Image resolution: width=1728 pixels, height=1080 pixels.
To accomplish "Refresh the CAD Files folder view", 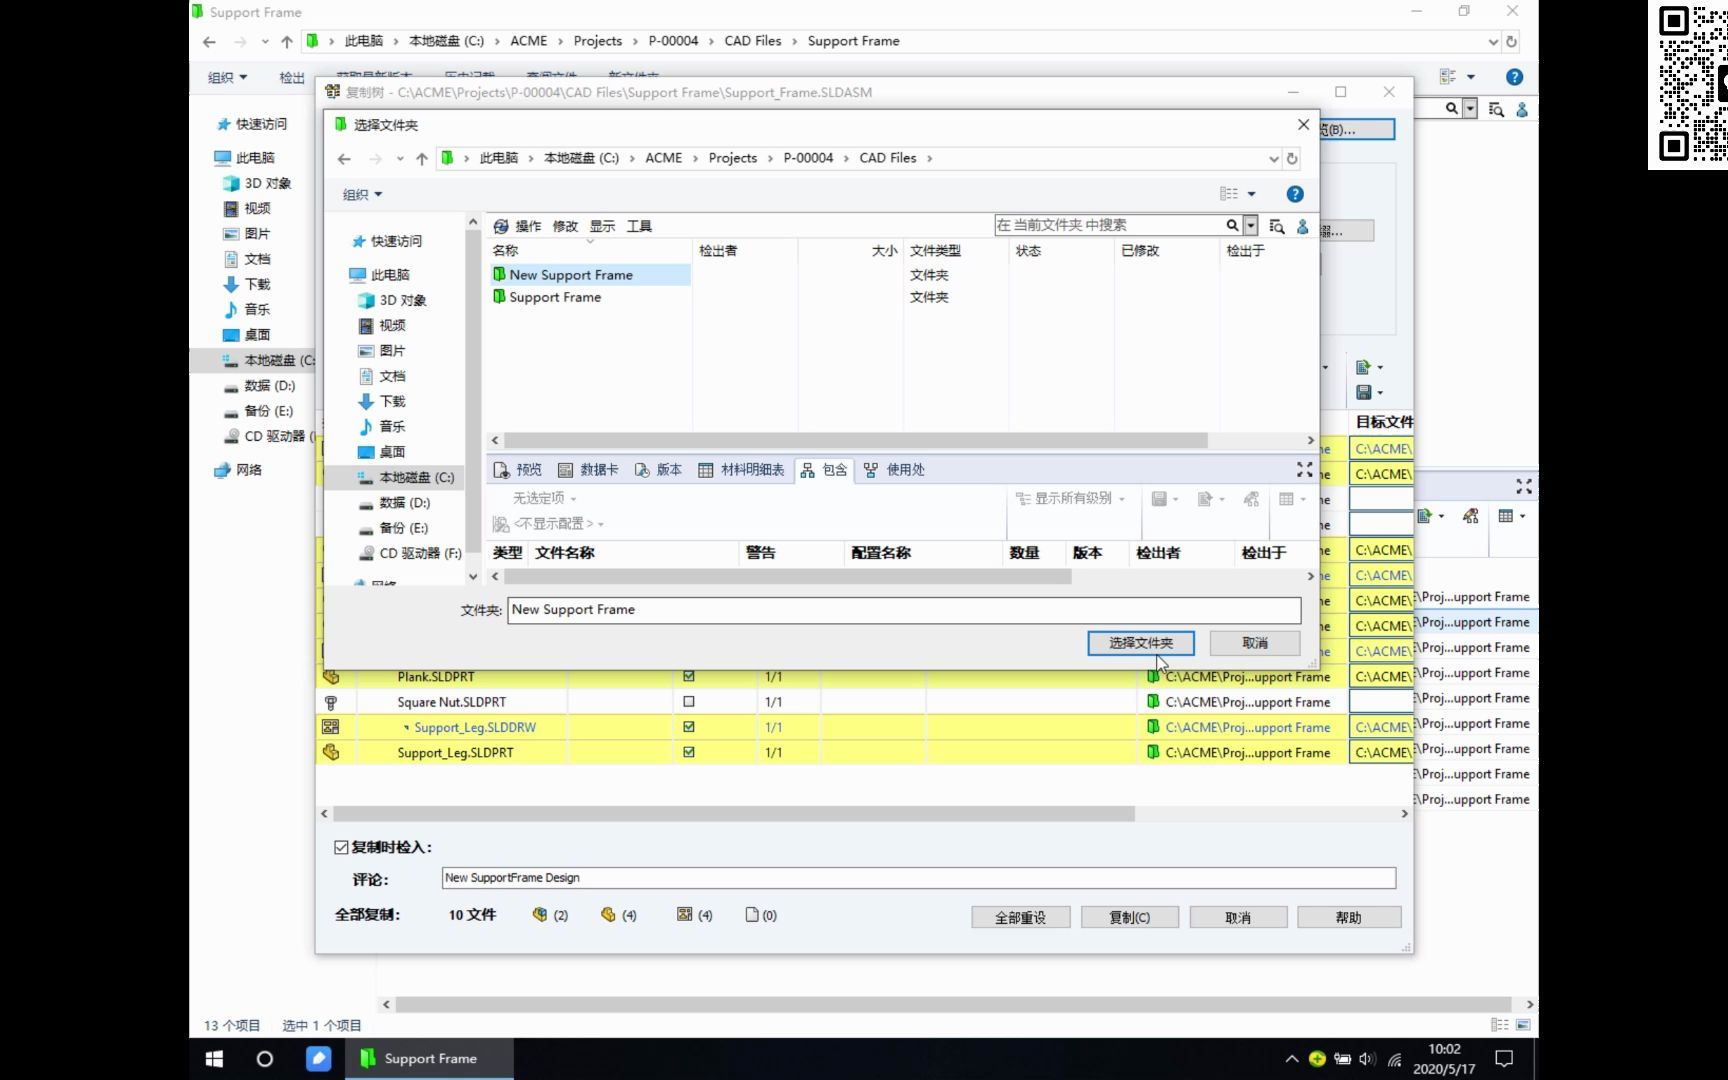I will coord(1291,158).
